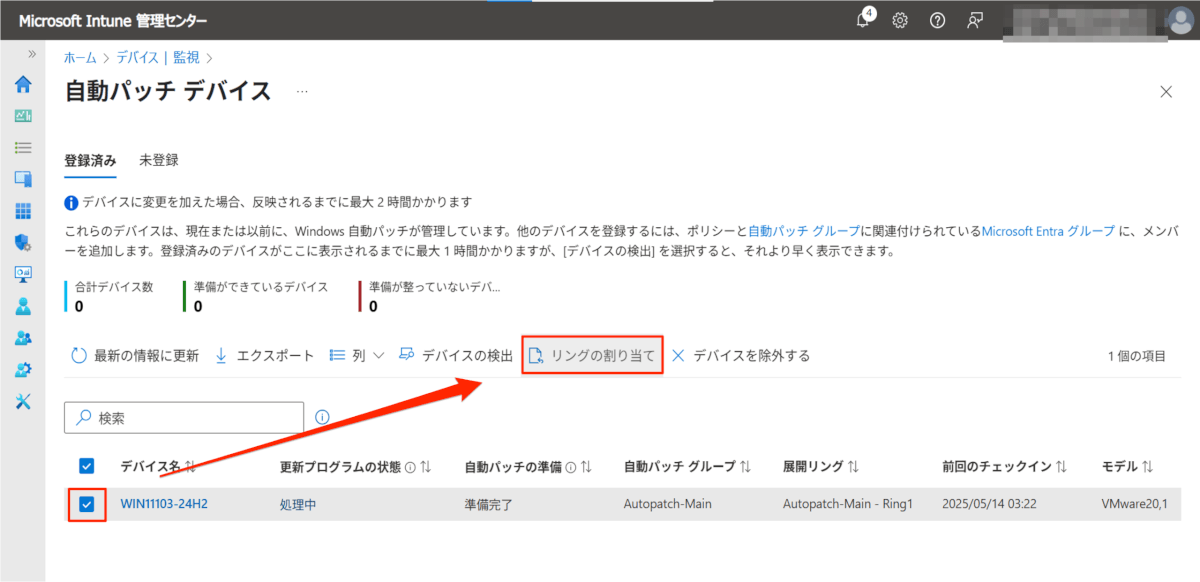The height and width of the screenshot is (582, 1200).
Task: Sort by the デバイス名 column
Action: (x=158, y=467)
